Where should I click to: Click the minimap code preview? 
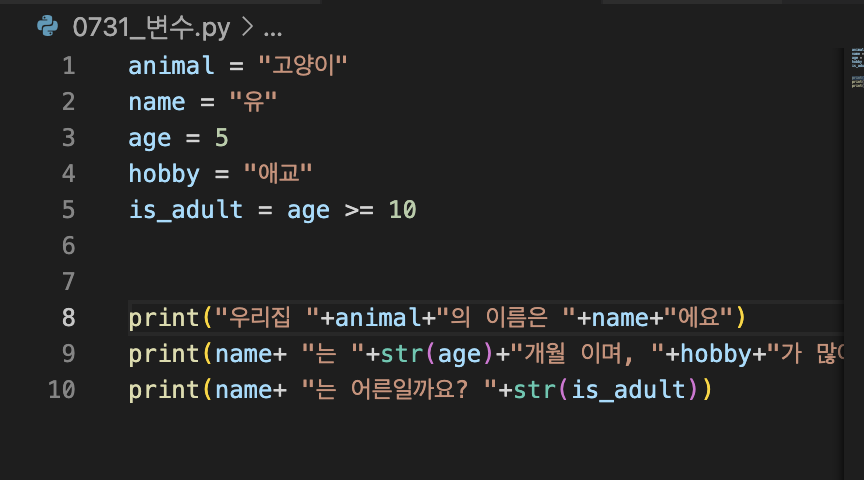[857, 68]
